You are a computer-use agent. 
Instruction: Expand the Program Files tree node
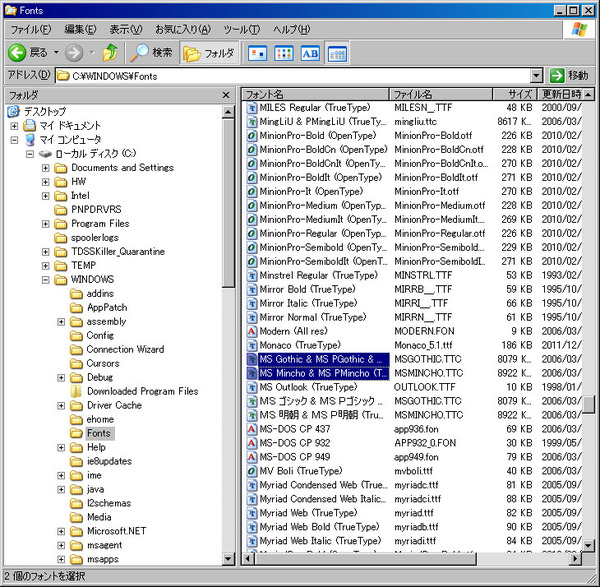46,224
